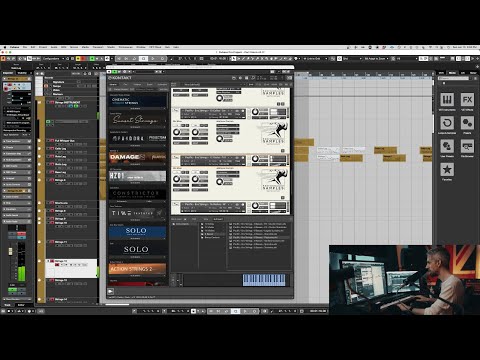
Task: Click play button in transport bar
Action: (x=245, y=311)
